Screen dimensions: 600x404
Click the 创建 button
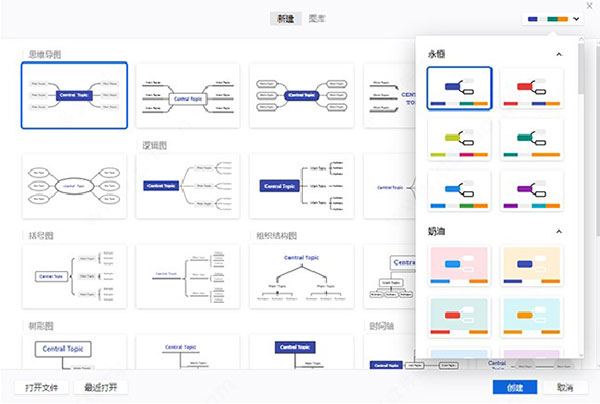click(514, 387)
